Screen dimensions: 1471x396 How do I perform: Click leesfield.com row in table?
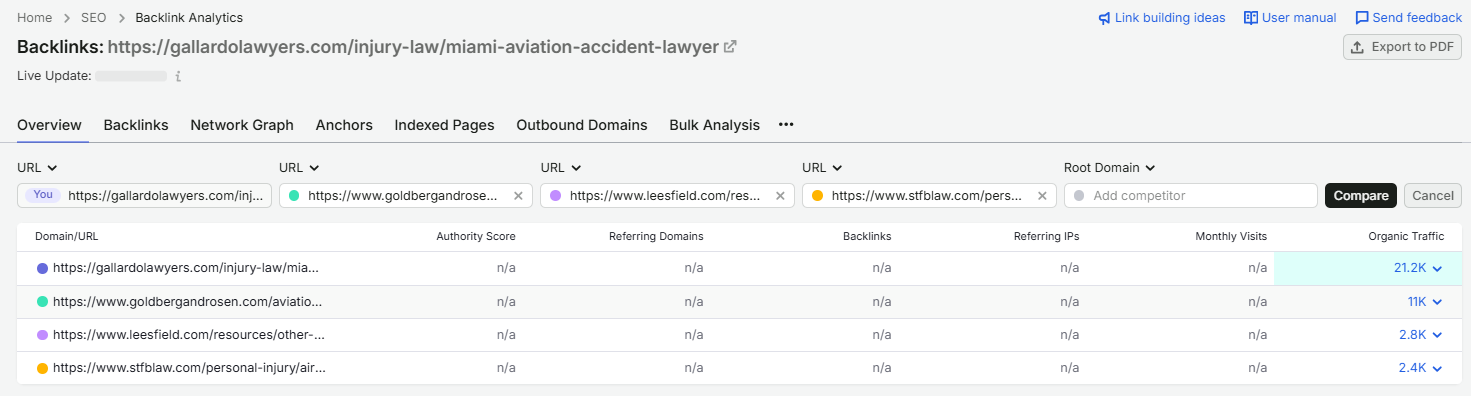click(739, 334)
